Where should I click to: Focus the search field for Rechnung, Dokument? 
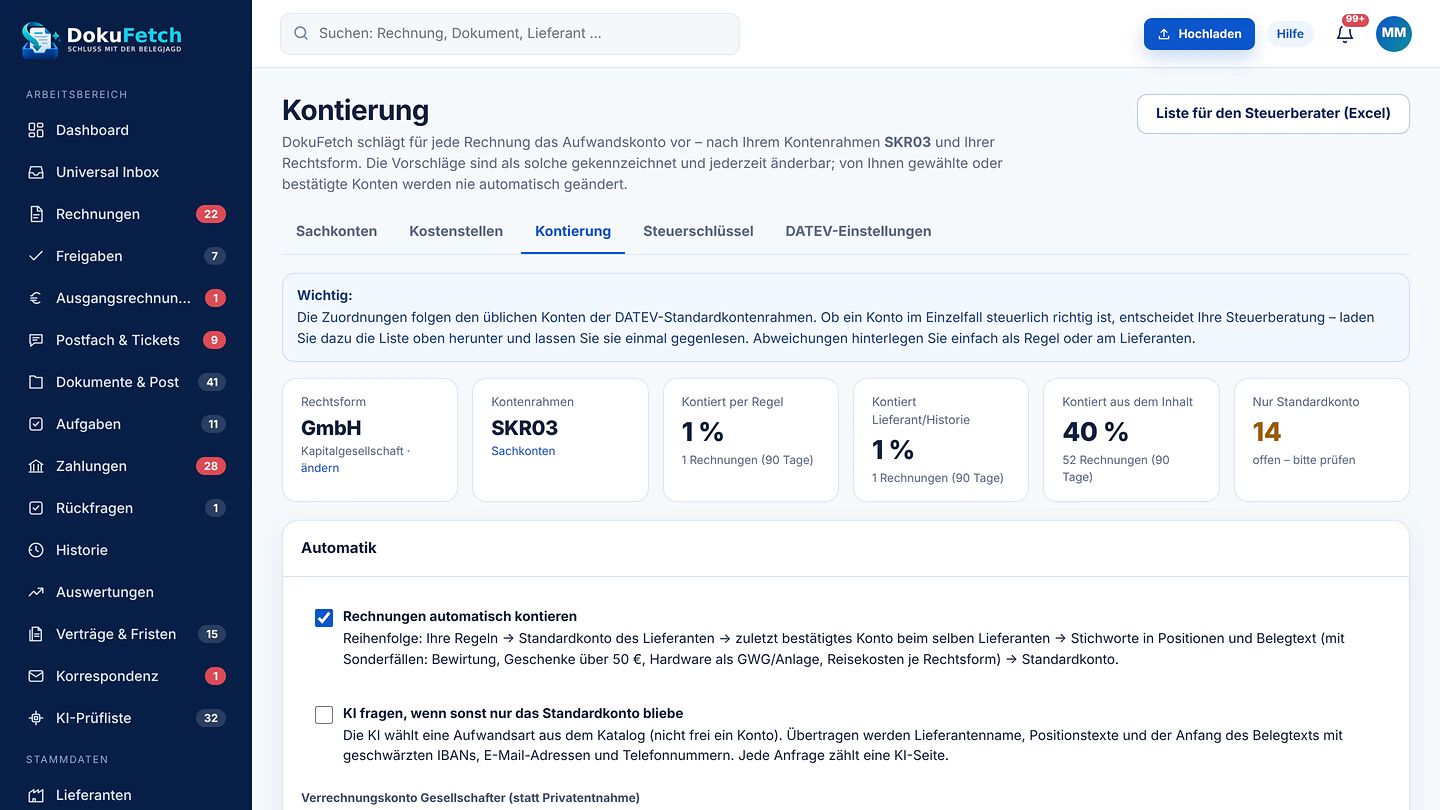tap(510, 34)
